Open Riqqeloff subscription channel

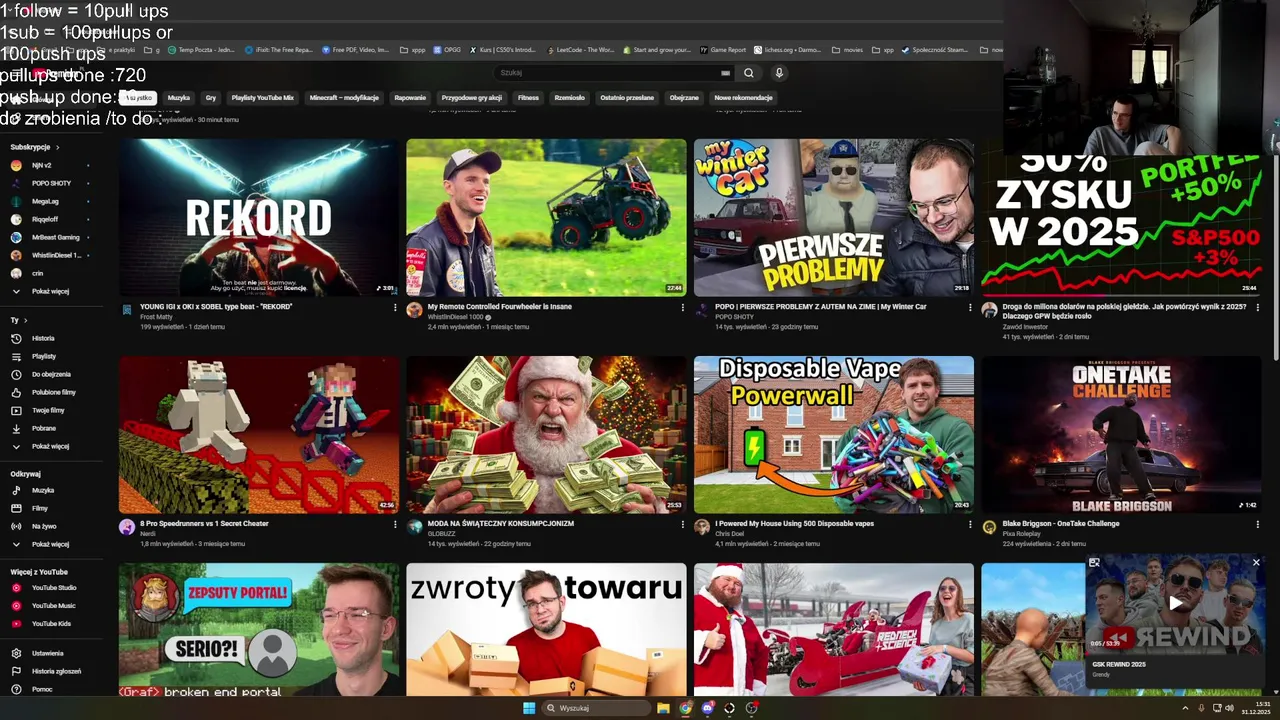click(45, 219)
